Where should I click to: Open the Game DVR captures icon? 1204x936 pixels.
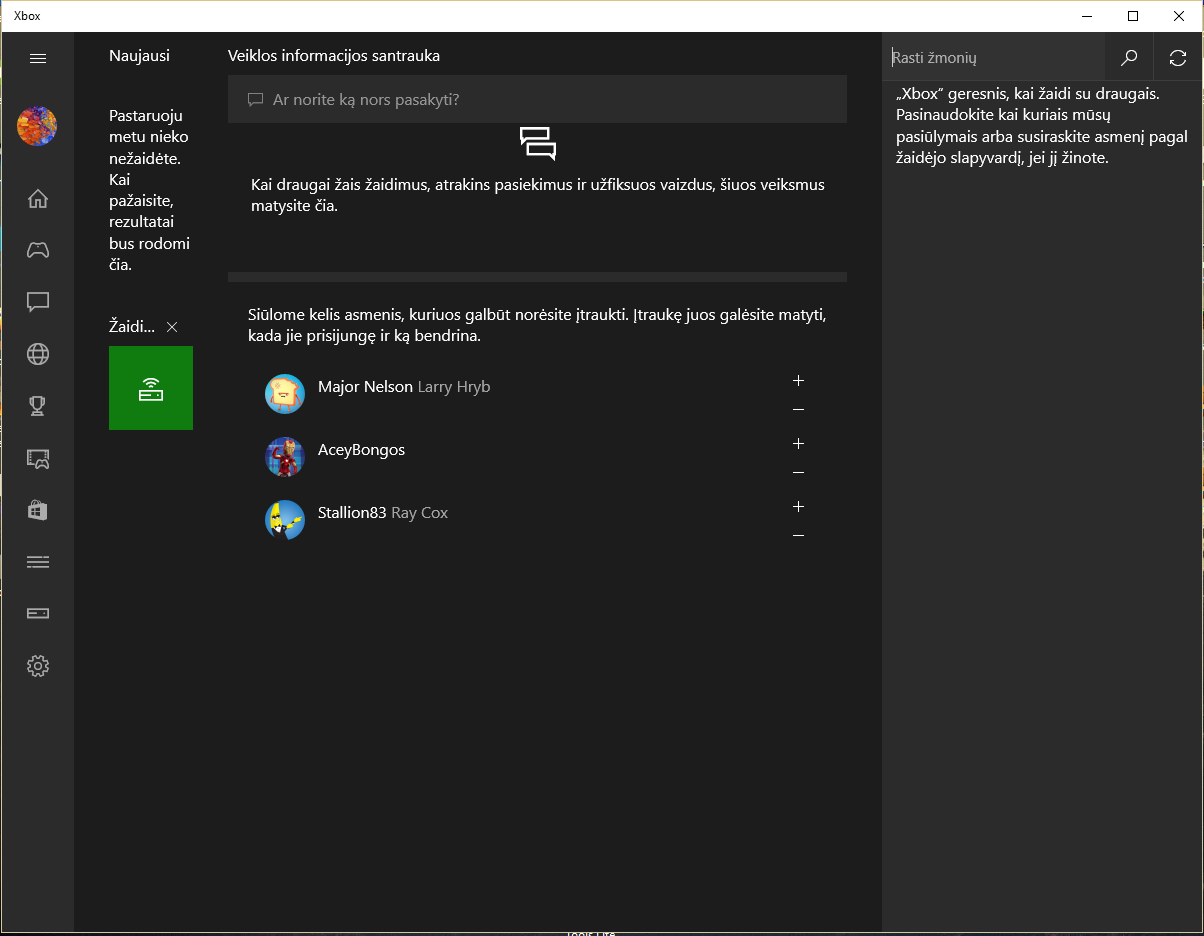[x=38, y=458]
